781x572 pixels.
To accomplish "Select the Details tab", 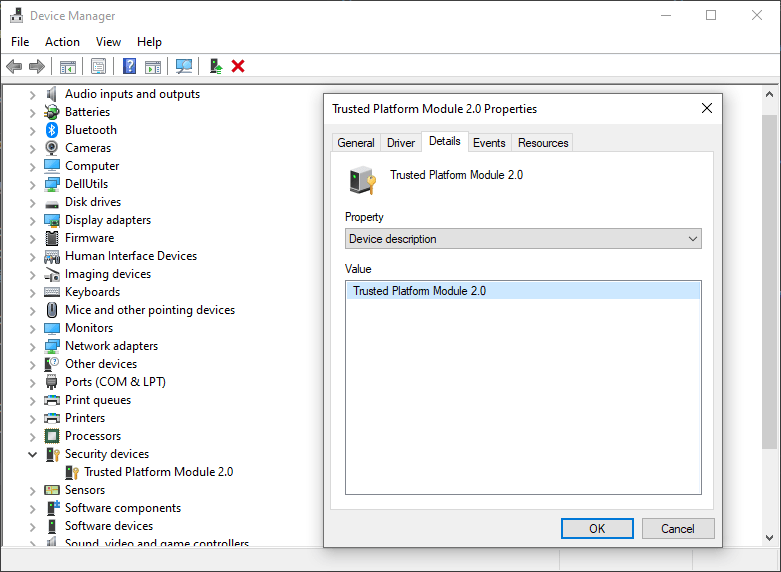I will click(445, 141).
